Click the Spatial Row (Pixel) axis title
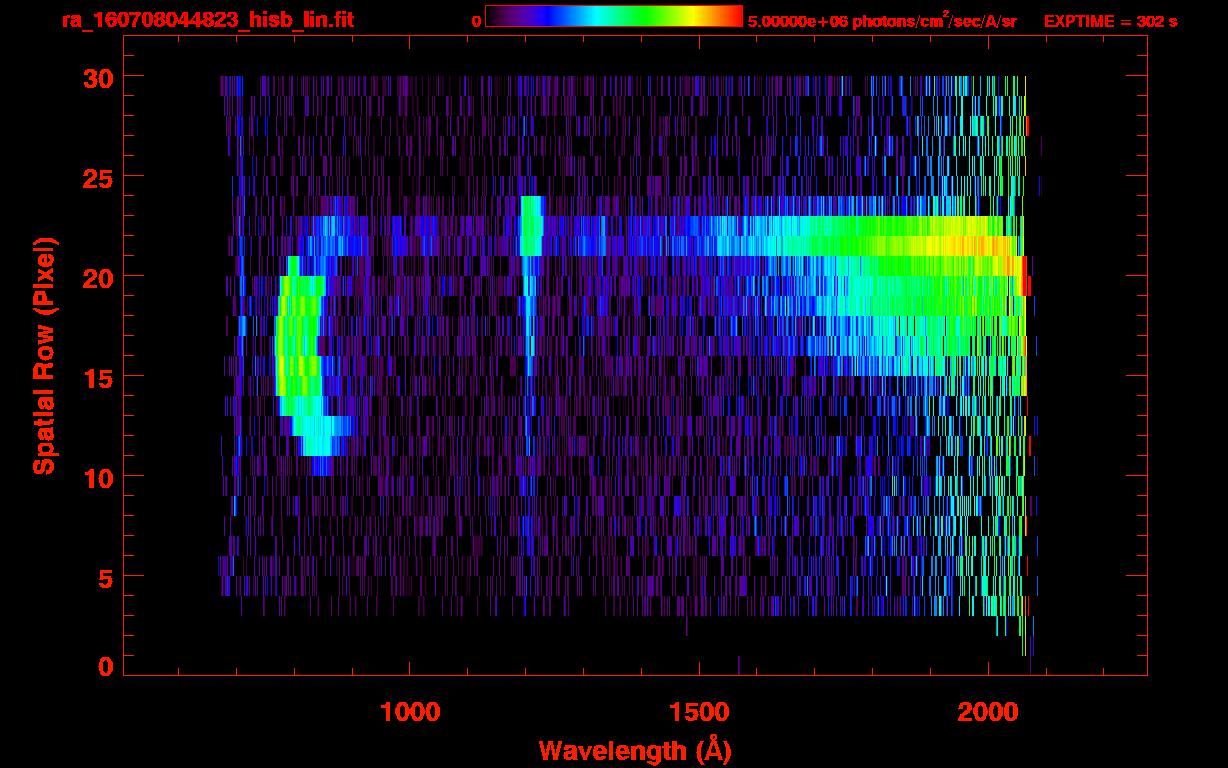Screen dimensions: 1228x768 [x=44, y=355]
